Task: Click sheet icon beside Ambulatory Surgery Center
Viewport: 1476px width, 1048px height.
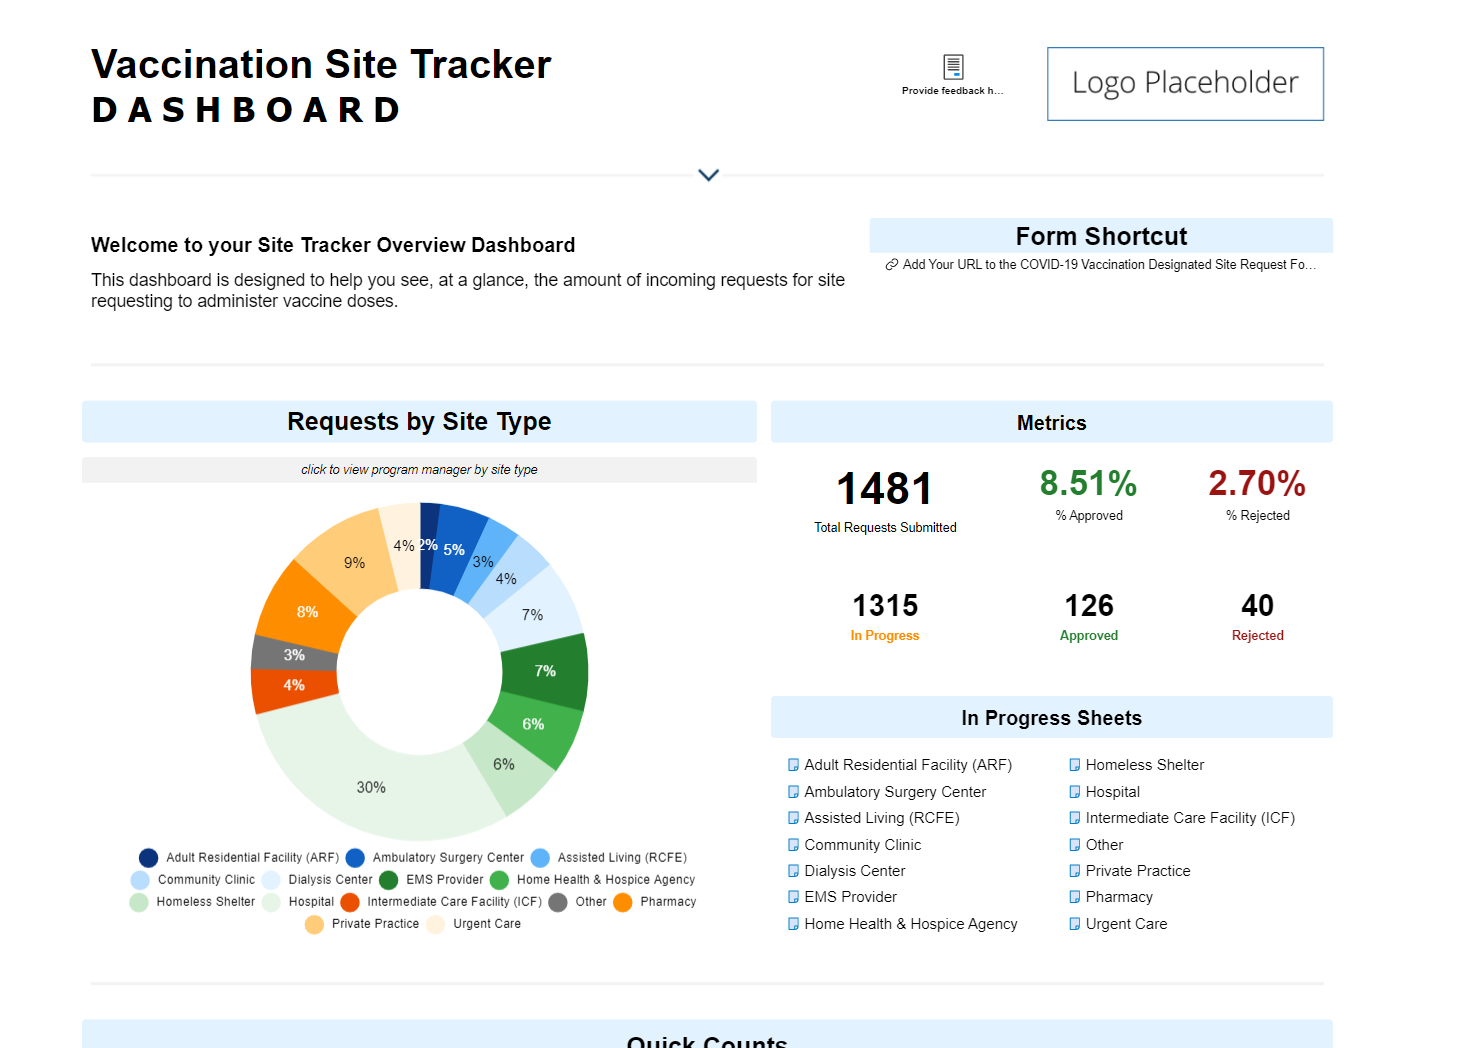Action: click(x=793, y=792)
